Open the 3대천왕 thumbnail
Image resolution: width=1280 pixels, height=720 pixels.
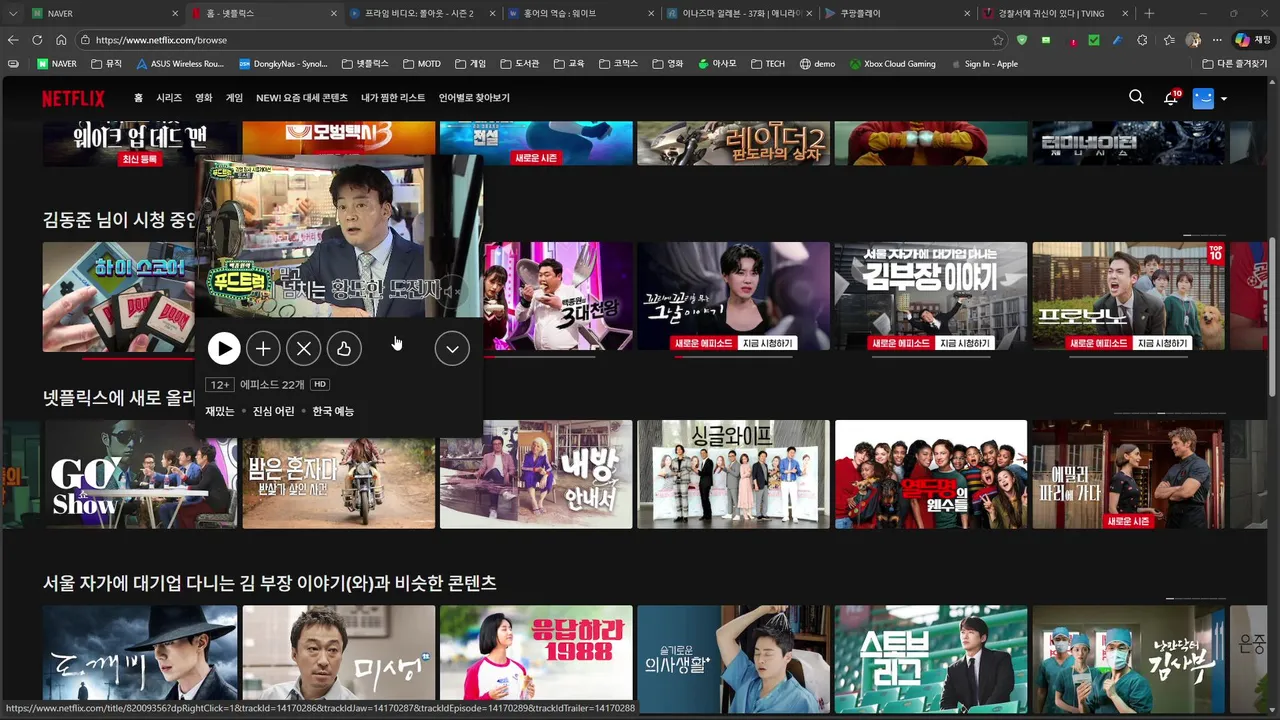pos(558,296)
